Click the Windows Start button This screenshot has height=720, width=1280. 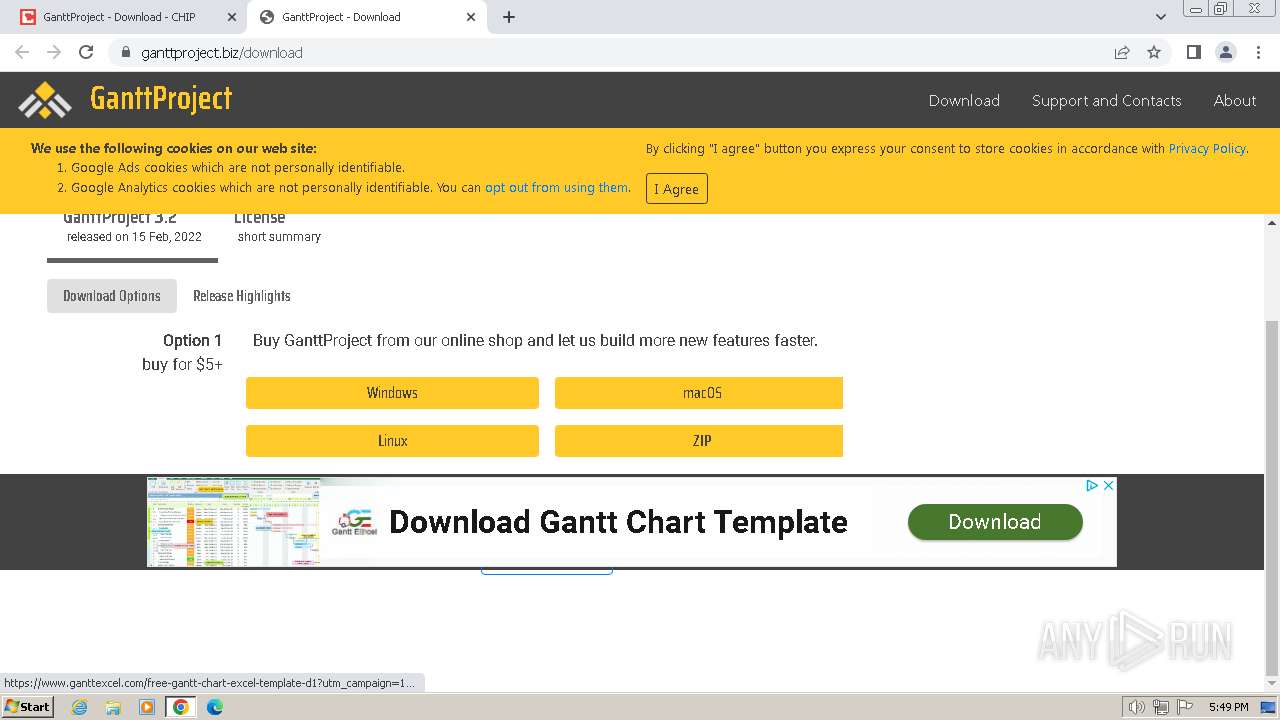(x=28, y=707)
